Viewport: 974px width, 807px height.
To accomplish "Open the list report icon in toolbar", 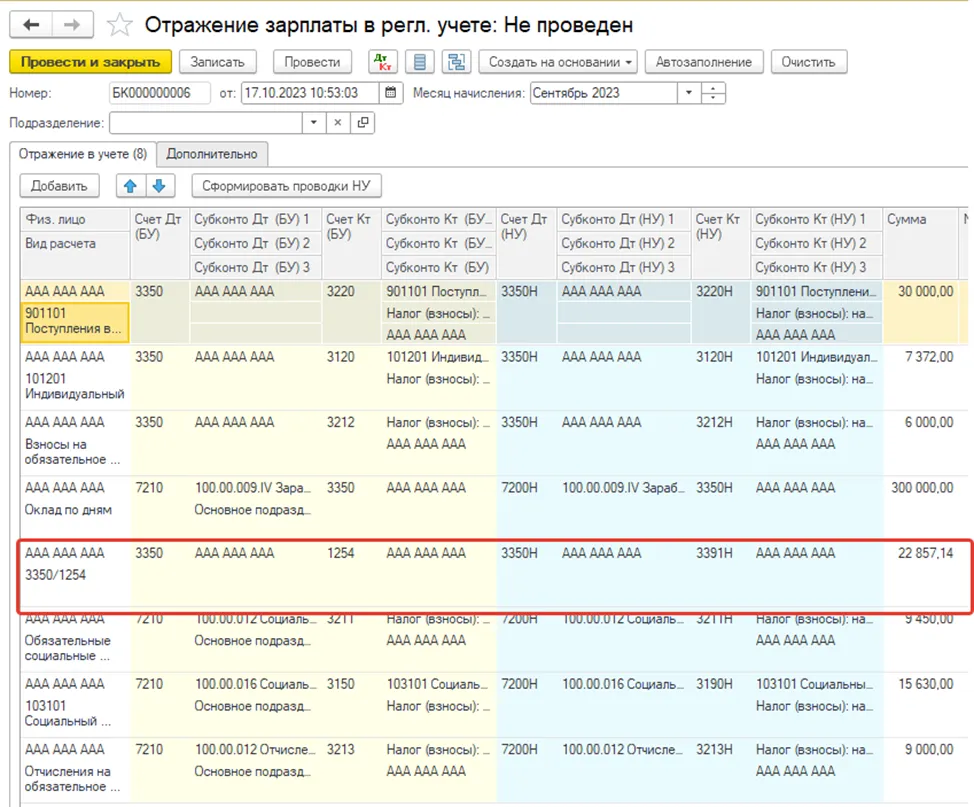I will coord(420,62).
